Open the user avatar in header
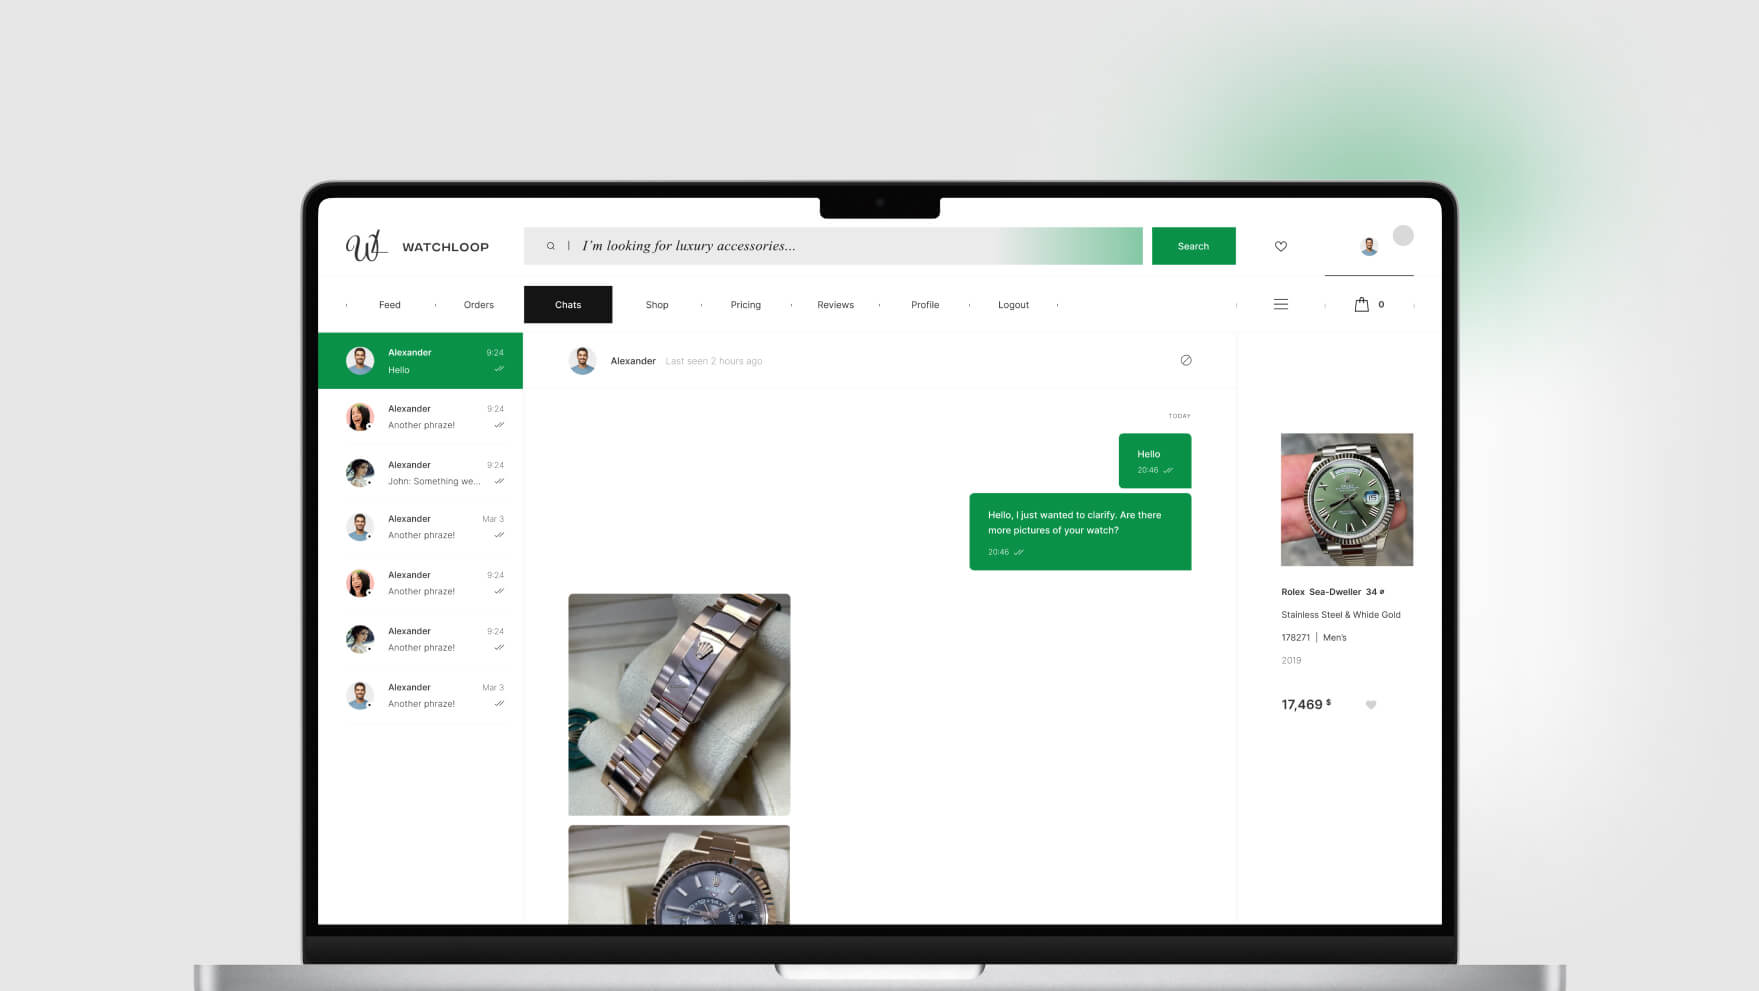This screenshot has width=1759, height=991. (x=1369, y=246)
